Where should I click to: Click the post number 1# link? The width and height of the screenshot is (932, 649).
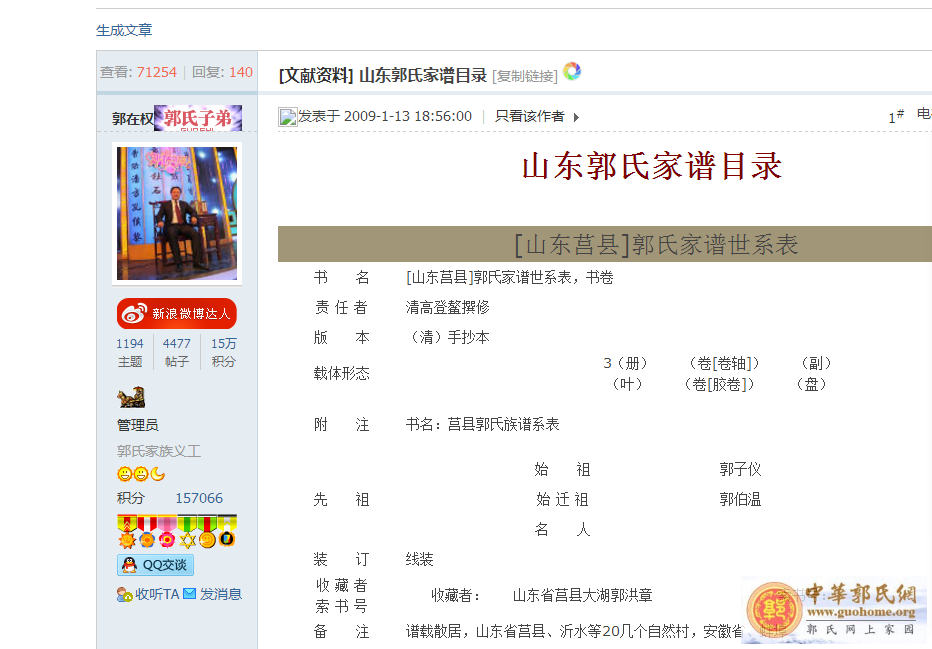pyautogui.click(x=893, y=116)
